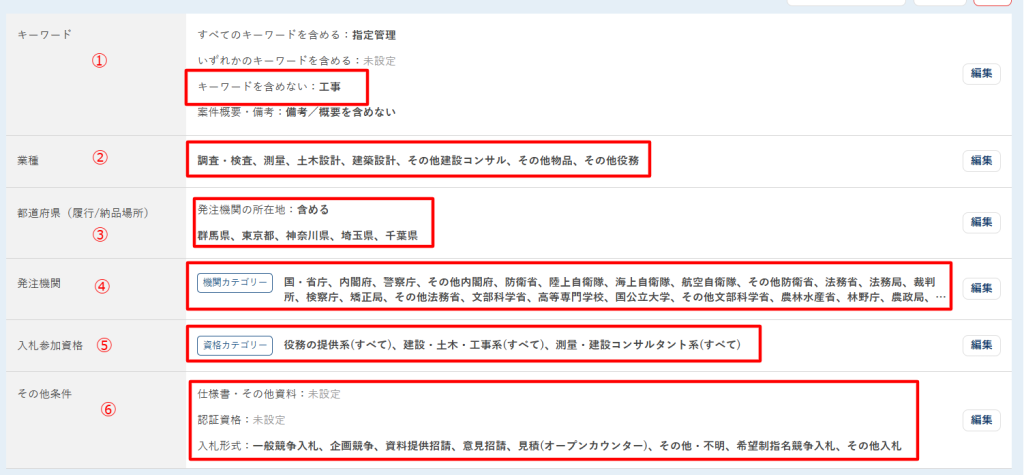Click the 仕様書・その他資料:未設定 line
Screen dimensions: 1024x475
point(269,394)
